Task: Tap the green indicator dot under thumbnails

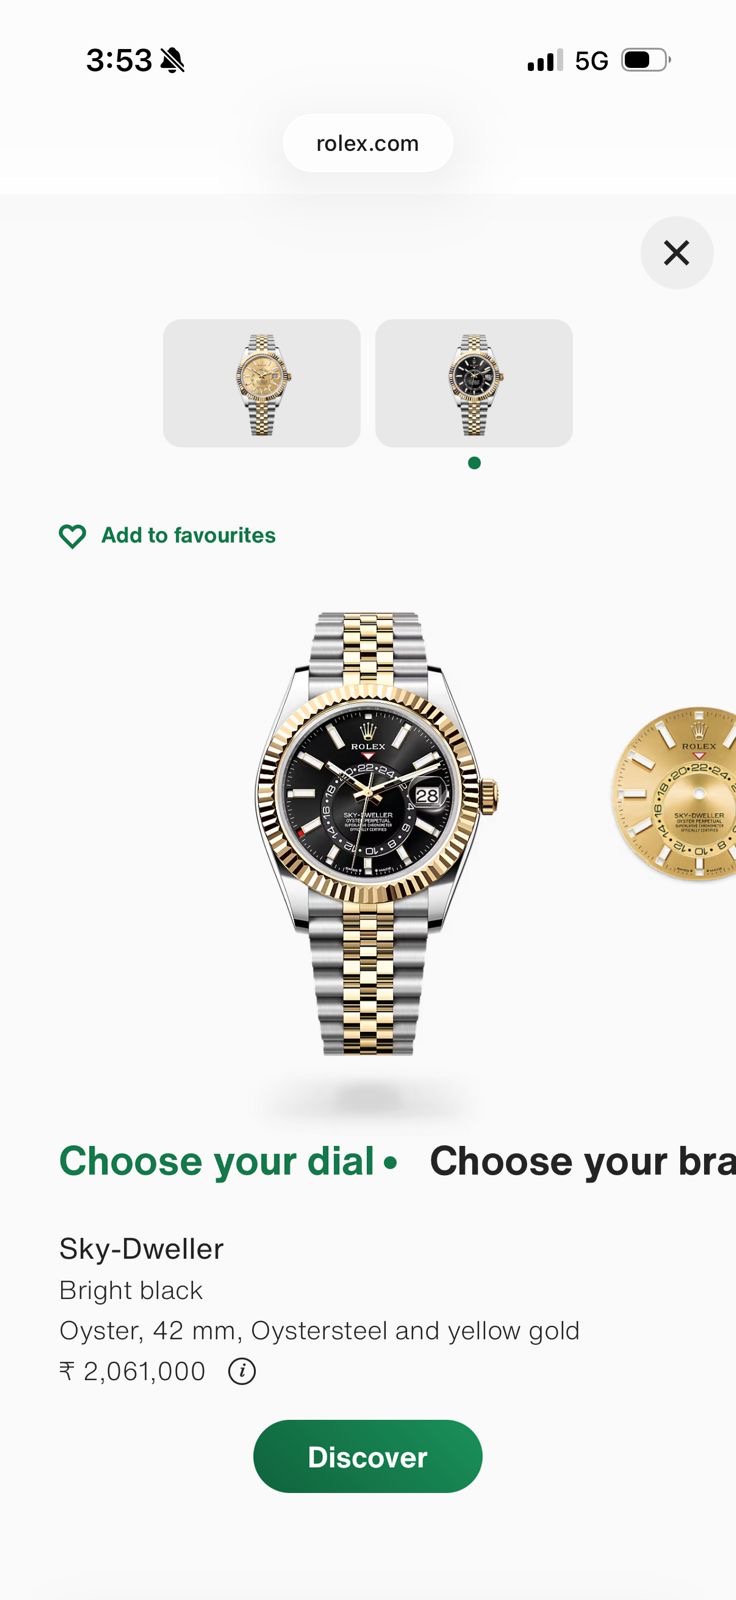Action: click(x=474, y=463)
